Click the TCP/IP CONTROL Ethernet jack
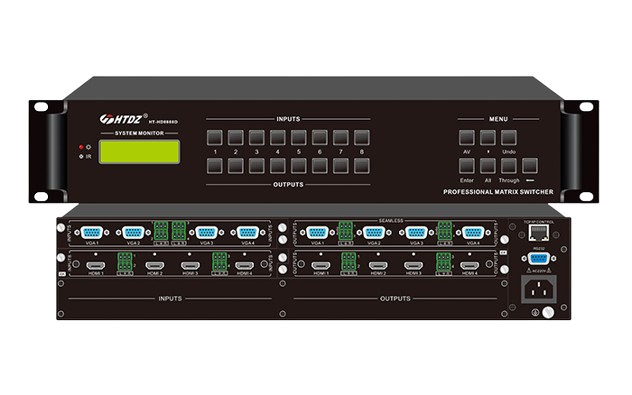Screen dimensions: 632x395 click(x=539, y=233)
